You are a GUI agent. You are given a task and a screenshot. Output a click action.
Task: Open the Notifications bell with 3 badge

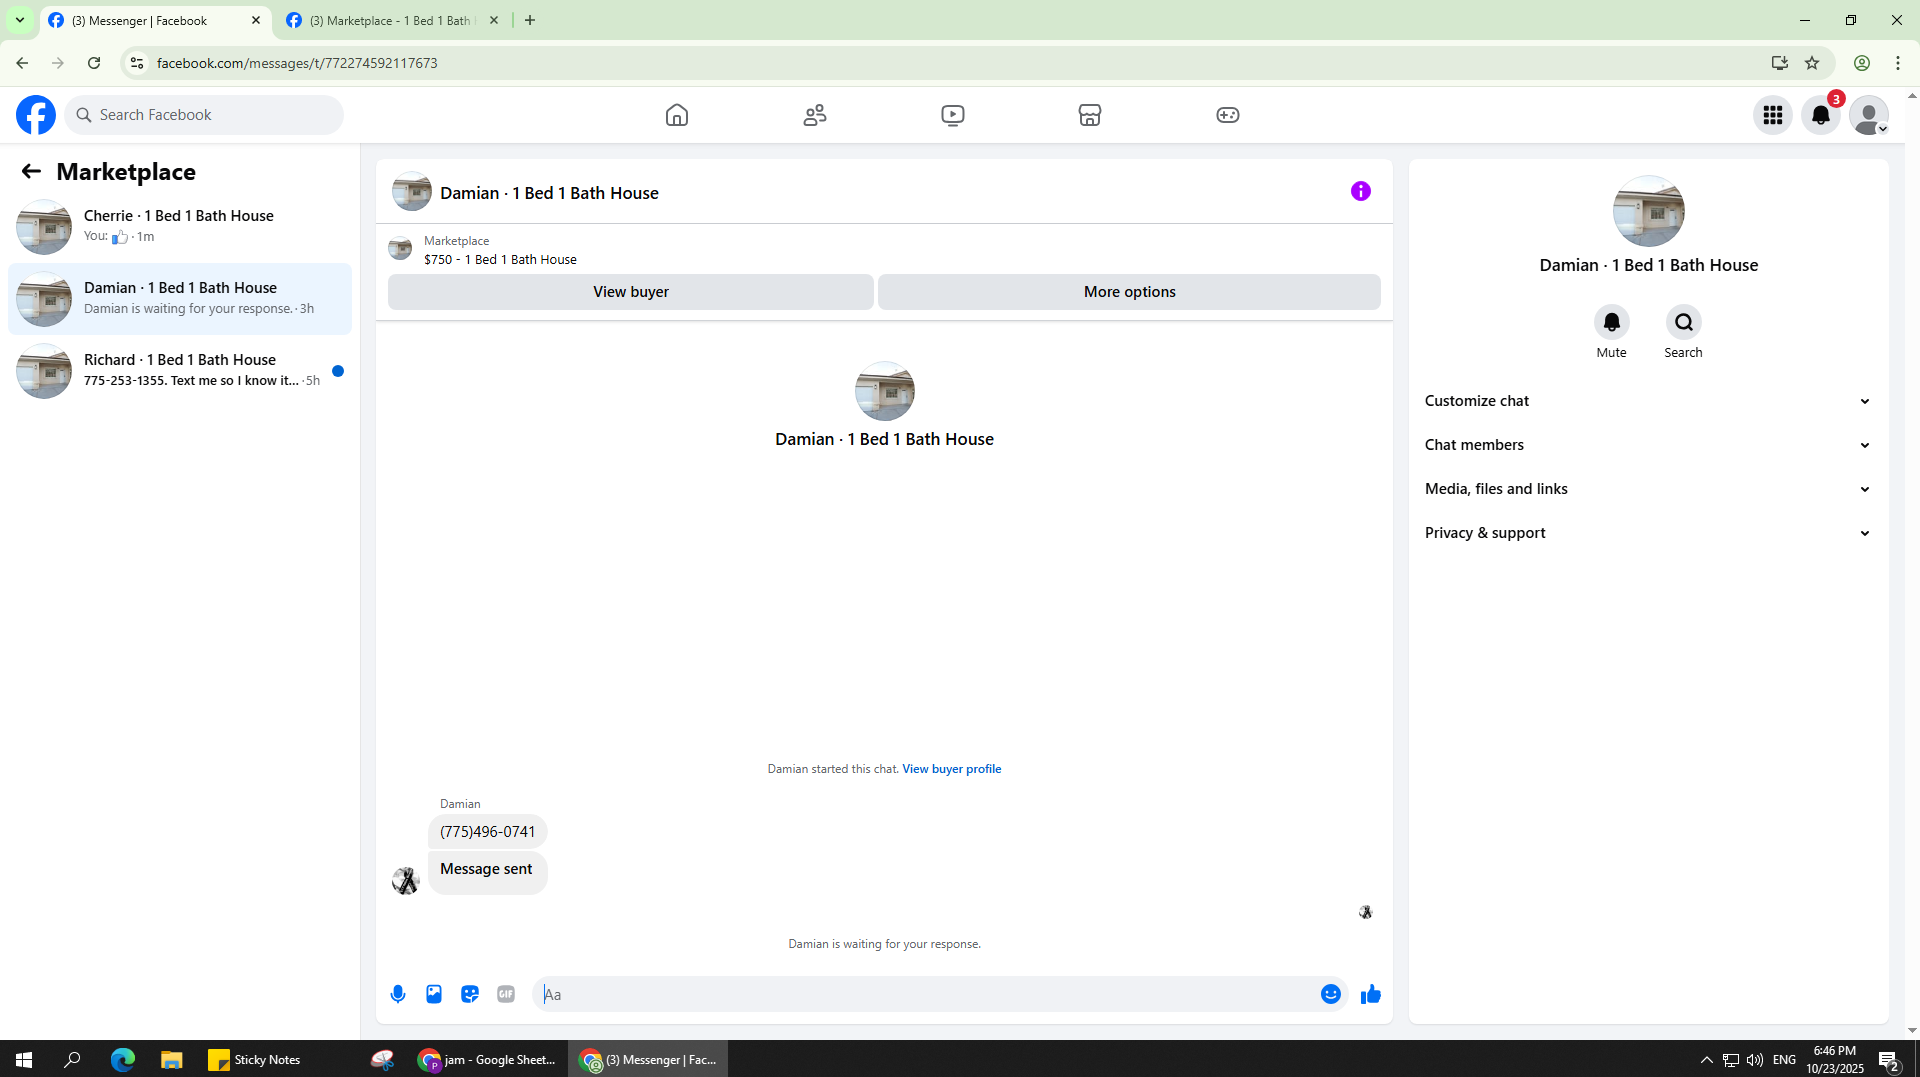1821,115
